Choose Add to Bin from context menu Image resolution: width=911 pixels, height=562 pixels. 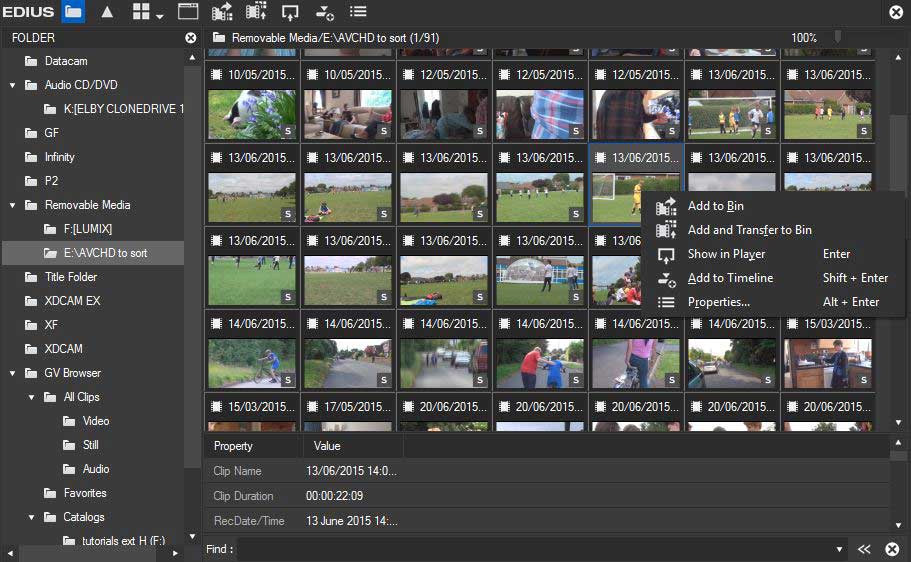point(715,206)
